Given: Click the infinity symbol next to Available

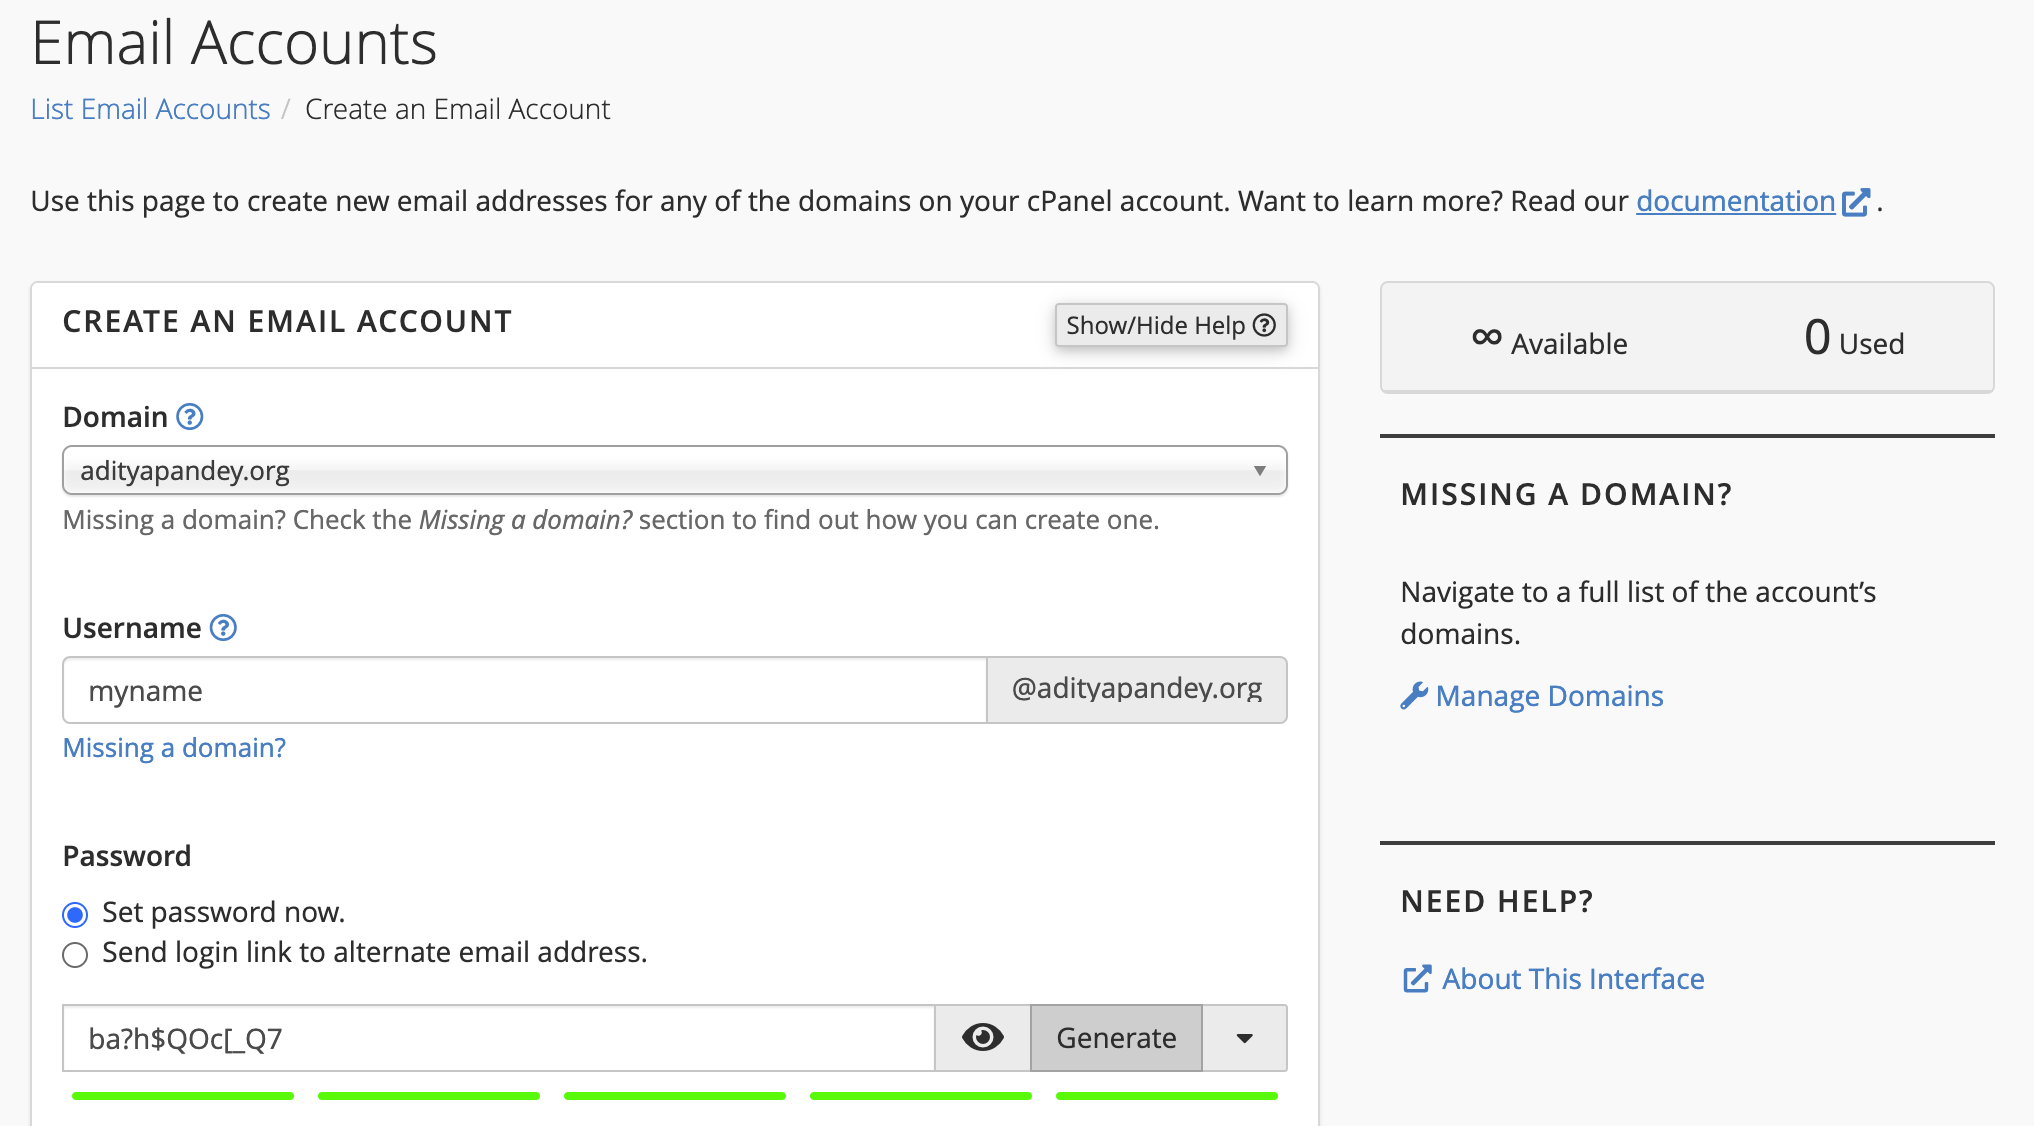Looking at the screenshot, I should click(x=1487, y=338).
